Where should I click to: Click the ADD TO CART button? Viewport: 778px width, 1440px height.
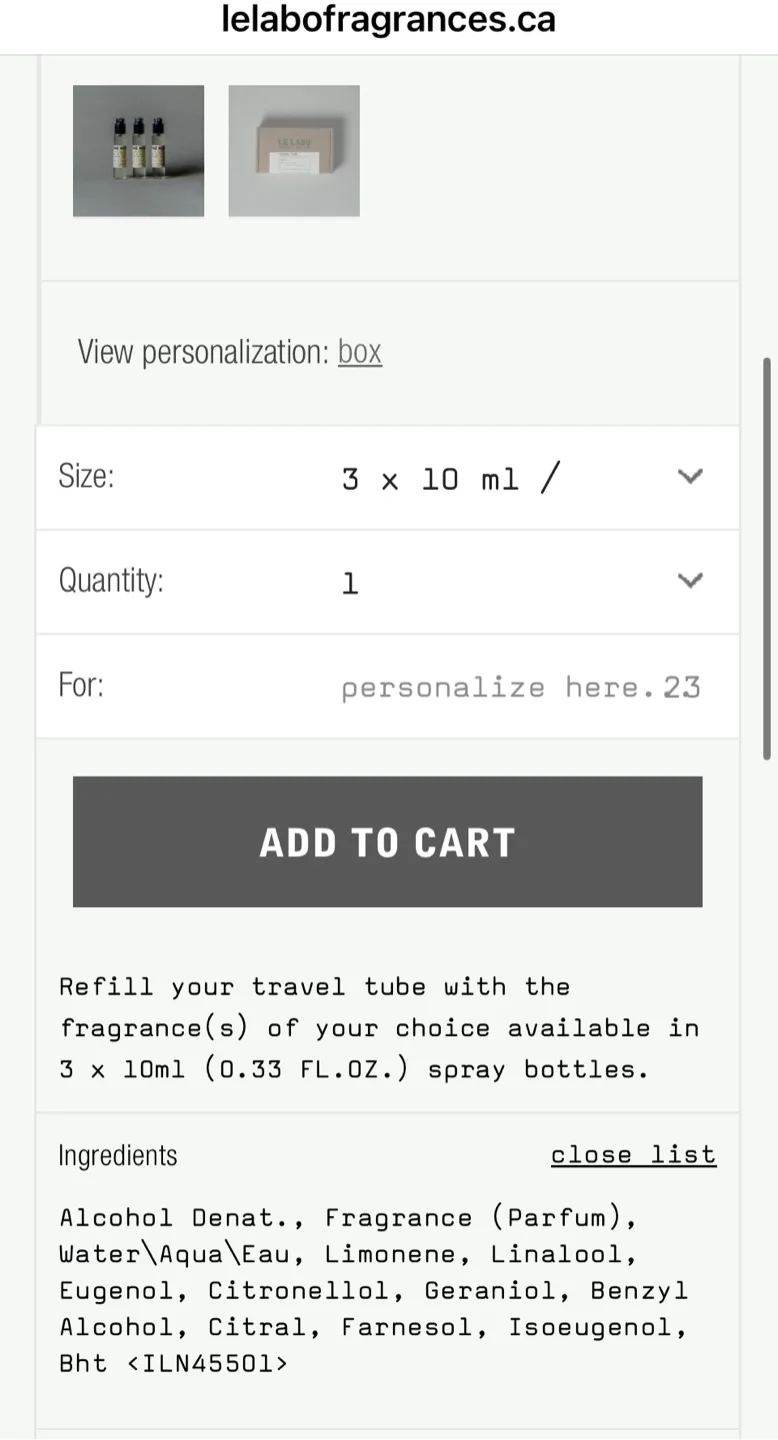tap(388, 841)
